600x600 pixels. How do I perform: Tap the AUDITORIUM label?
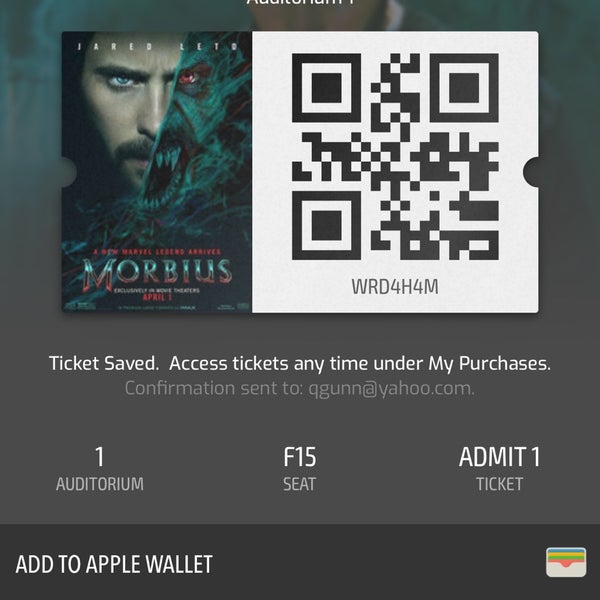100,484
